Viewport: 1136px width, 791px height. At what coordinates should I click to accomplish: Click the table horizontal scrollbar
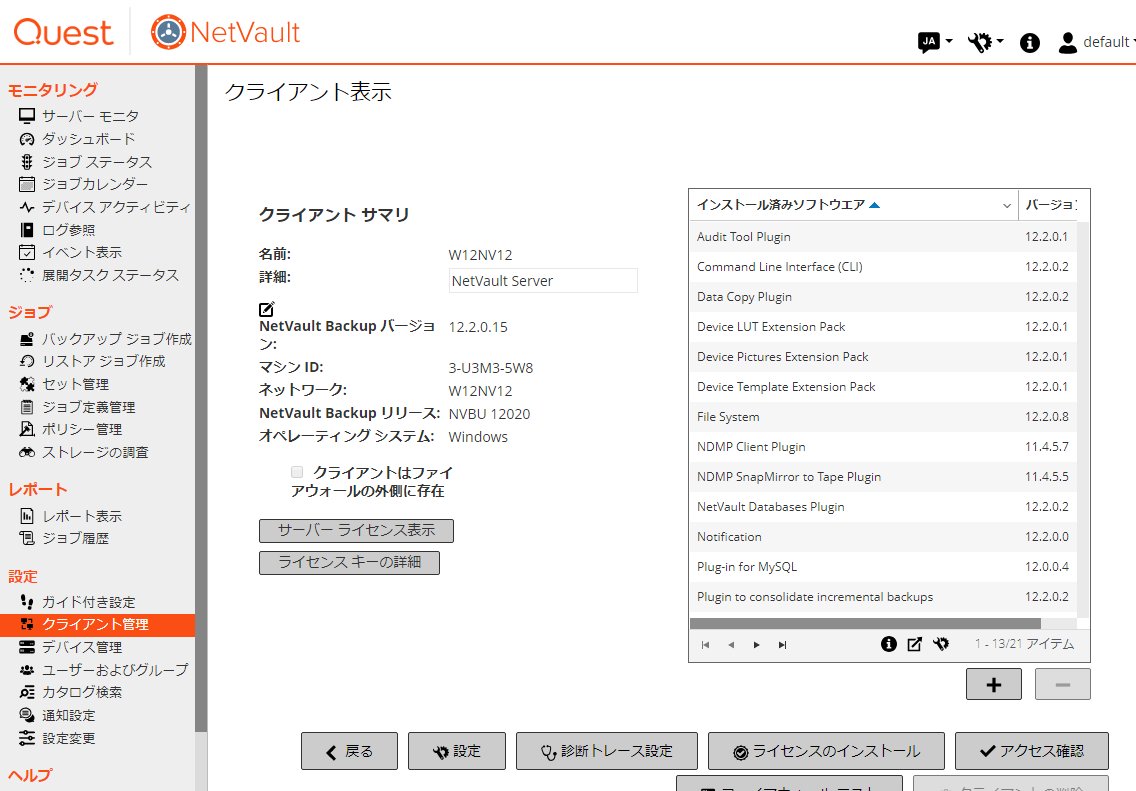coord(865,624)
